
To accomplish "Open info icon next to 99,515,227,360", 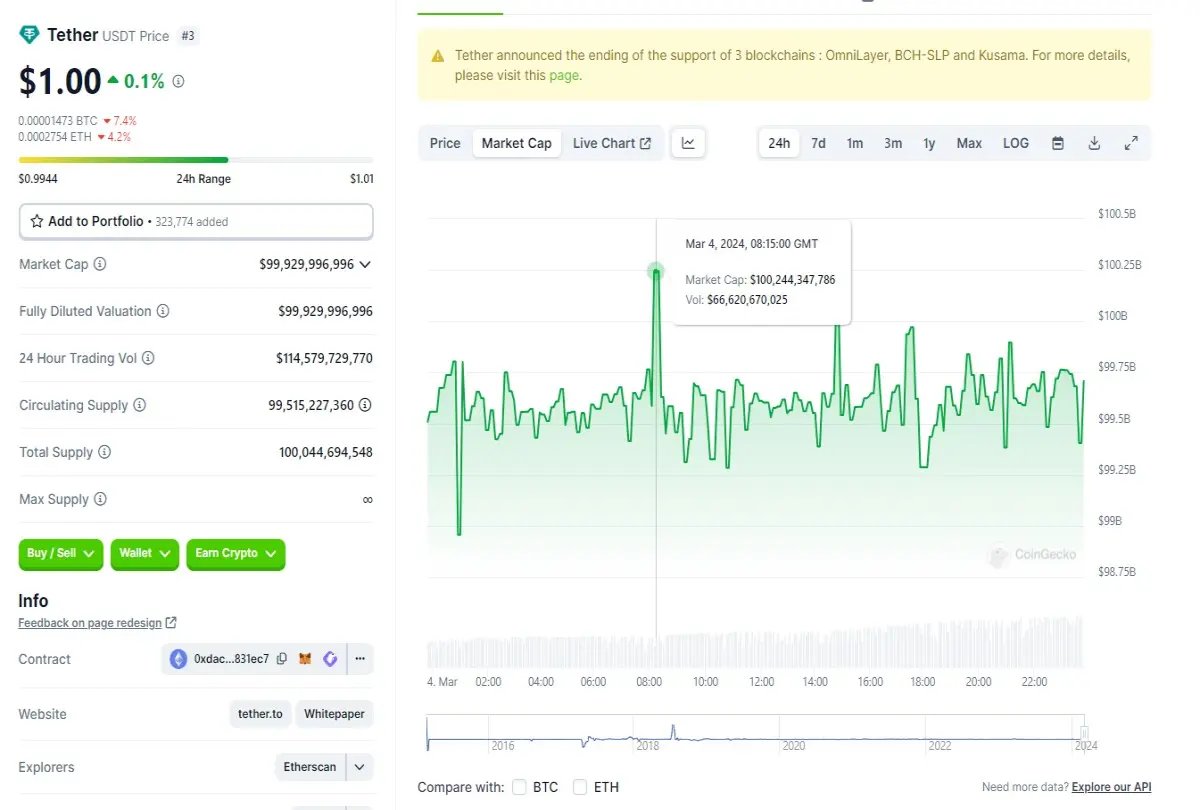I will coord(365,405).
